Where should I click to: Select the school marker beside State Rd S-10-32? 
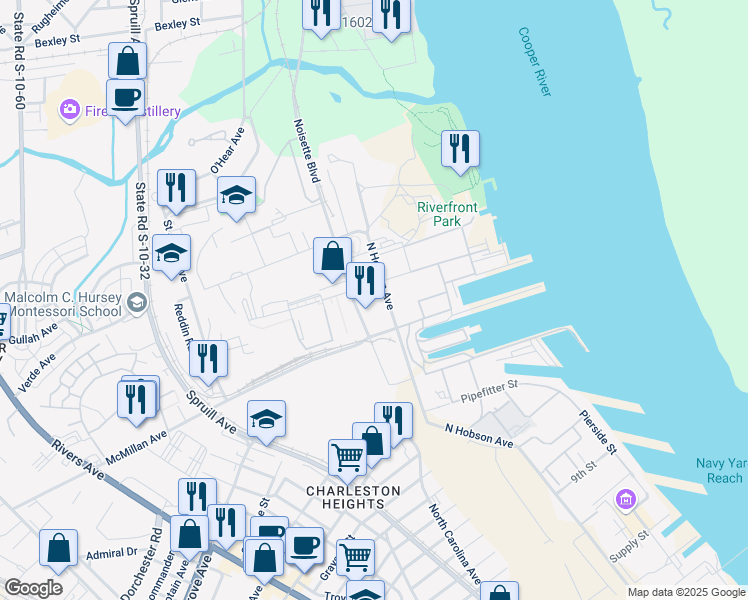click(171, 255)
